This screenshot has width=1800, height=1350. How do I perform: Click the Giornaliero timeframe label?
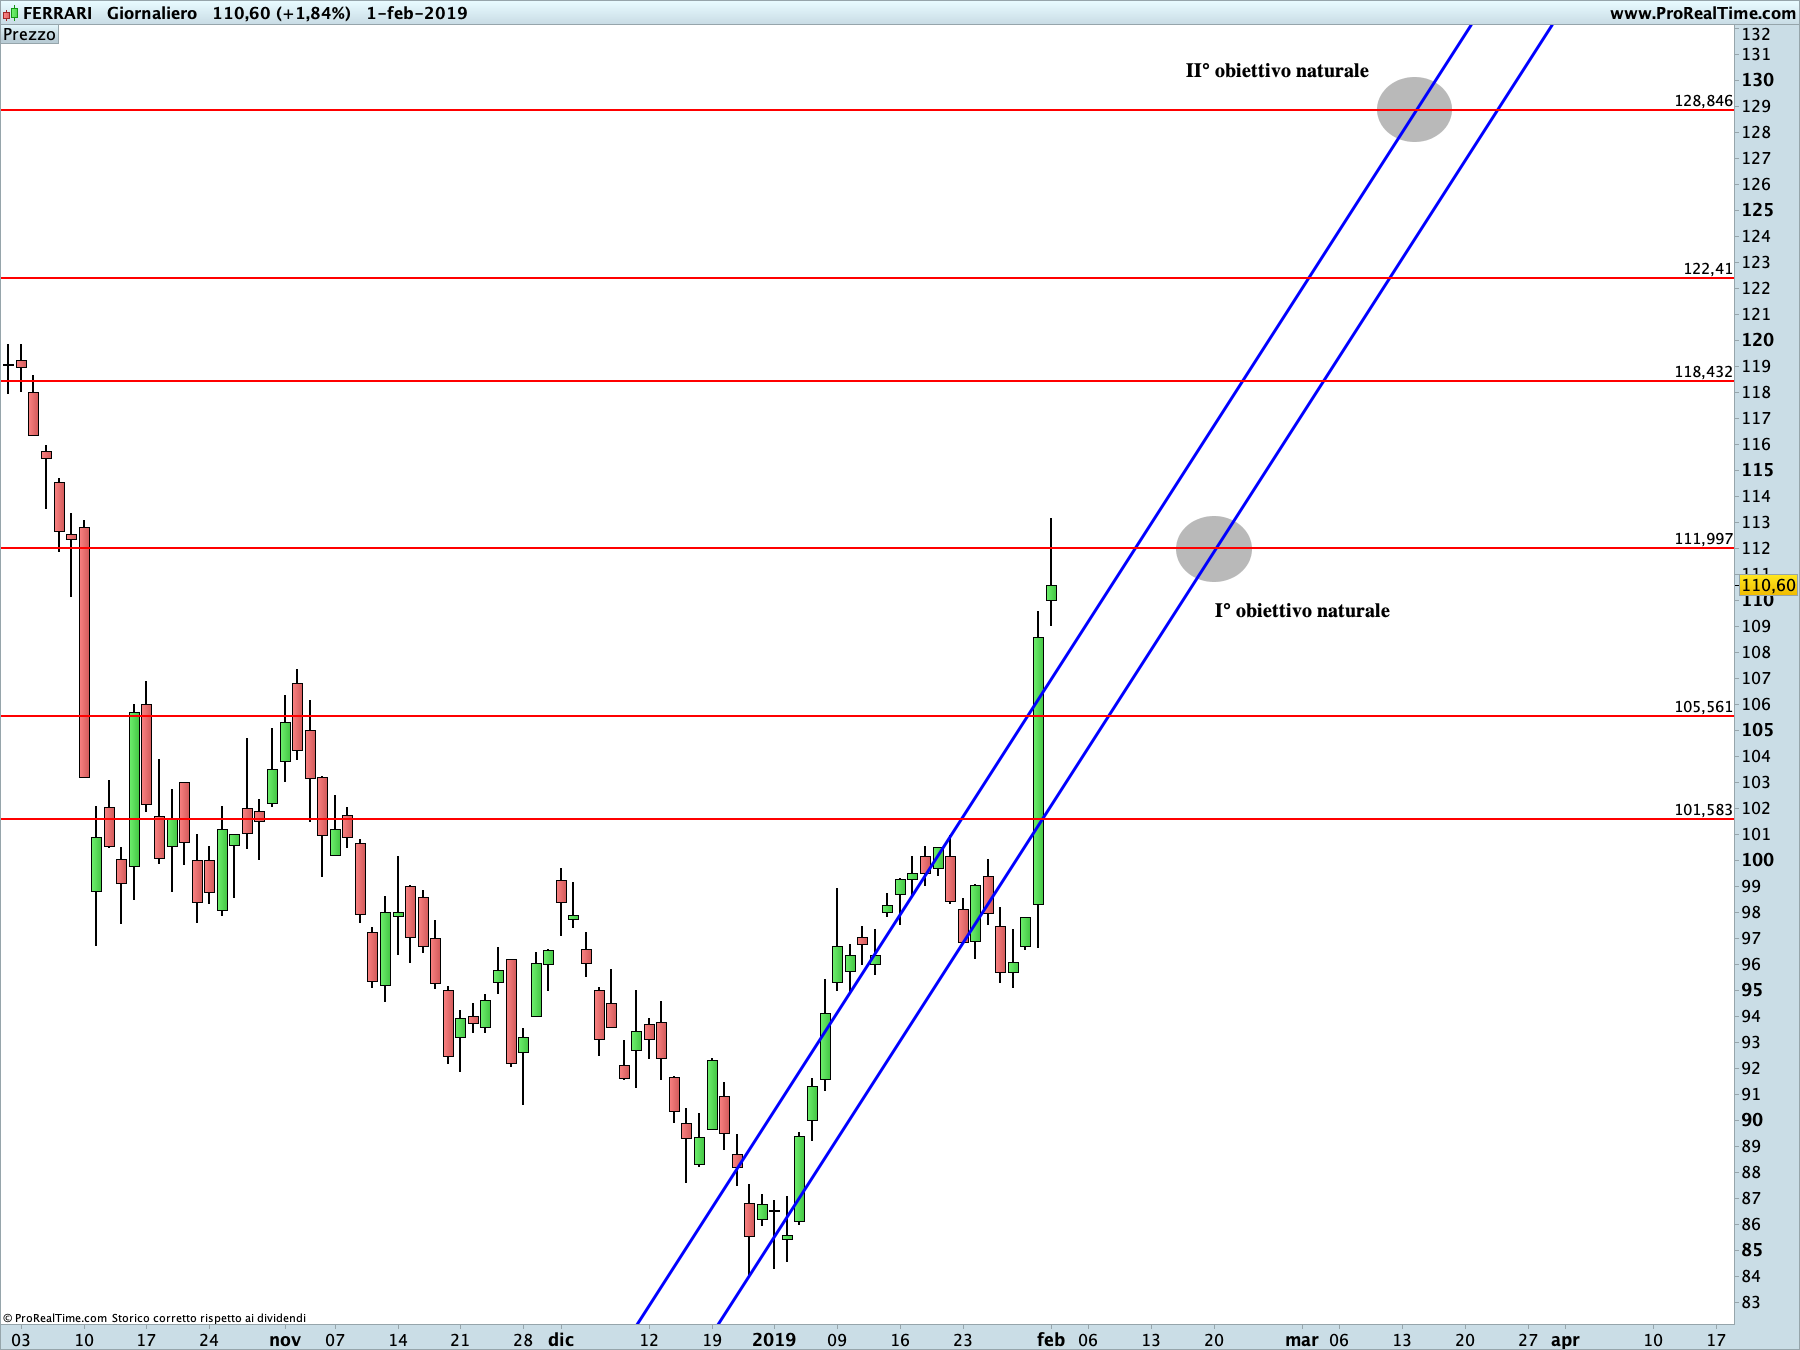pyautogui.click(x=152, y=13)
